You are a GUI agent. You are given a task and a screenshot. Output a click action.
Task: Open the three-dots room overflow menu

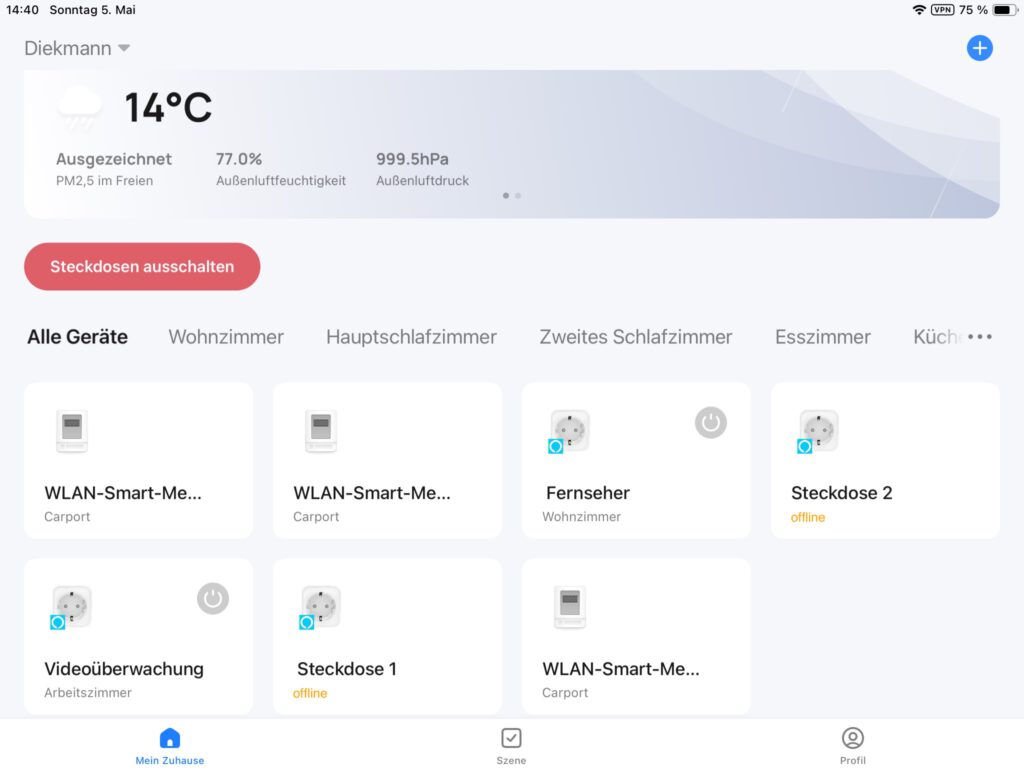(980, 336)
